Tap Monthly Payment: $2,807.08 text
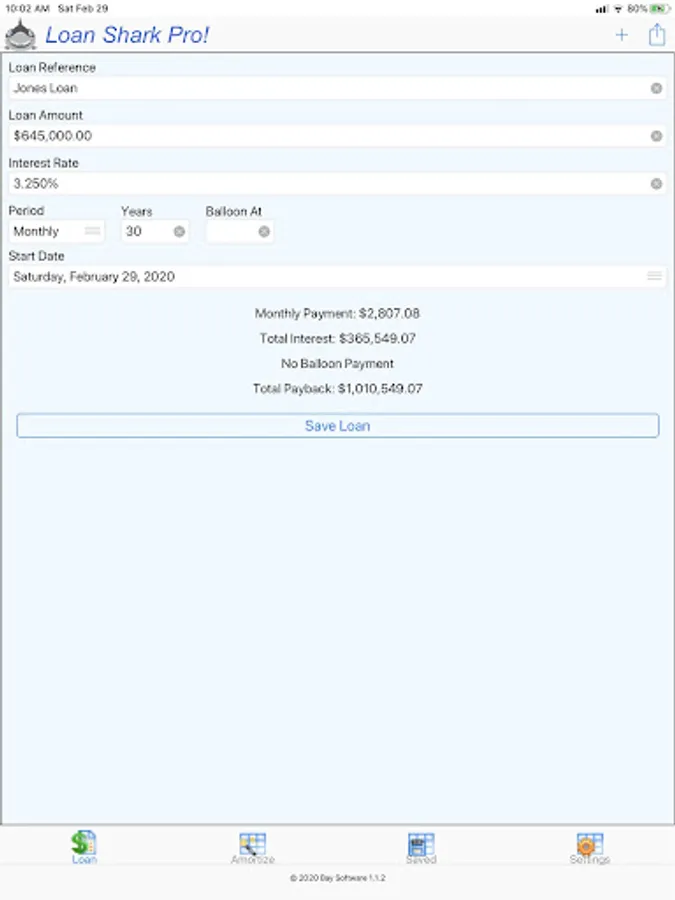 [338, 313]
